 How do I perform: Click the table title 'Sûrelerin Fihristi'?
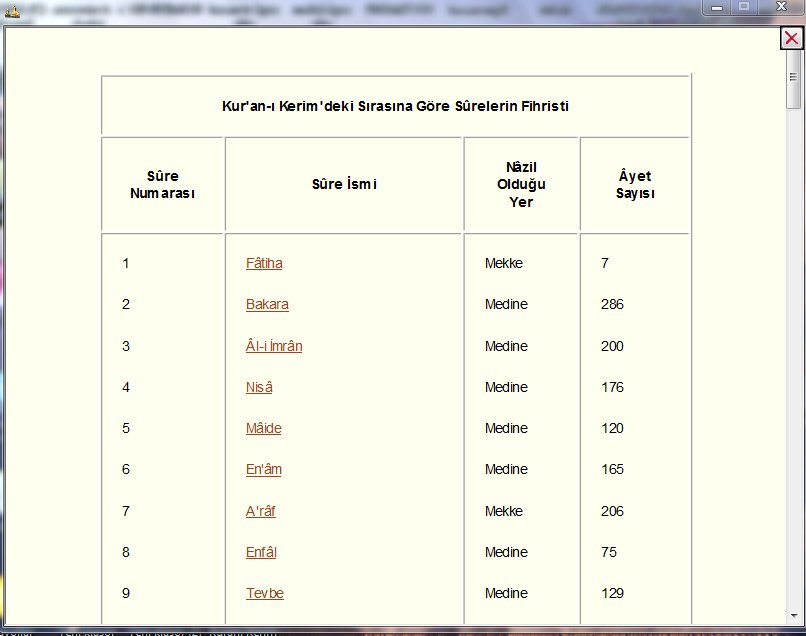[x=395, y=105]
